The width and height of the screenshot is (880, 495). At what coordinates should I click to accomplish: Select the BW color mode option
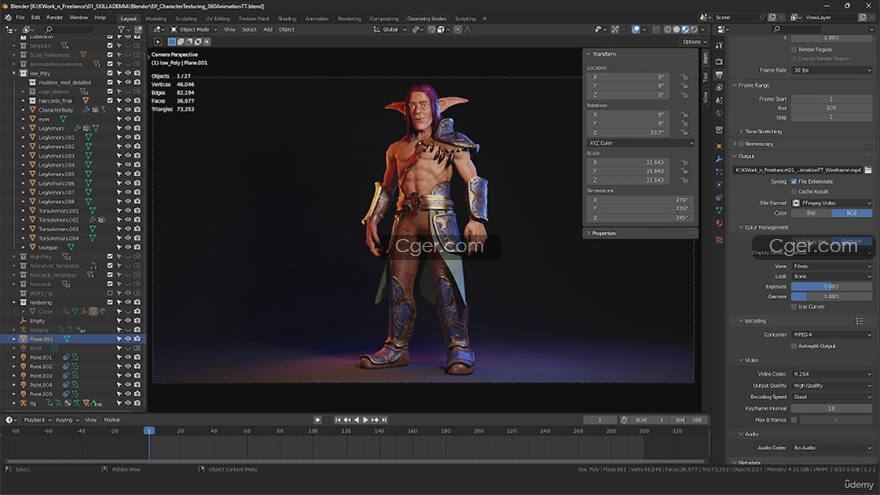click(x=811, y=213)
